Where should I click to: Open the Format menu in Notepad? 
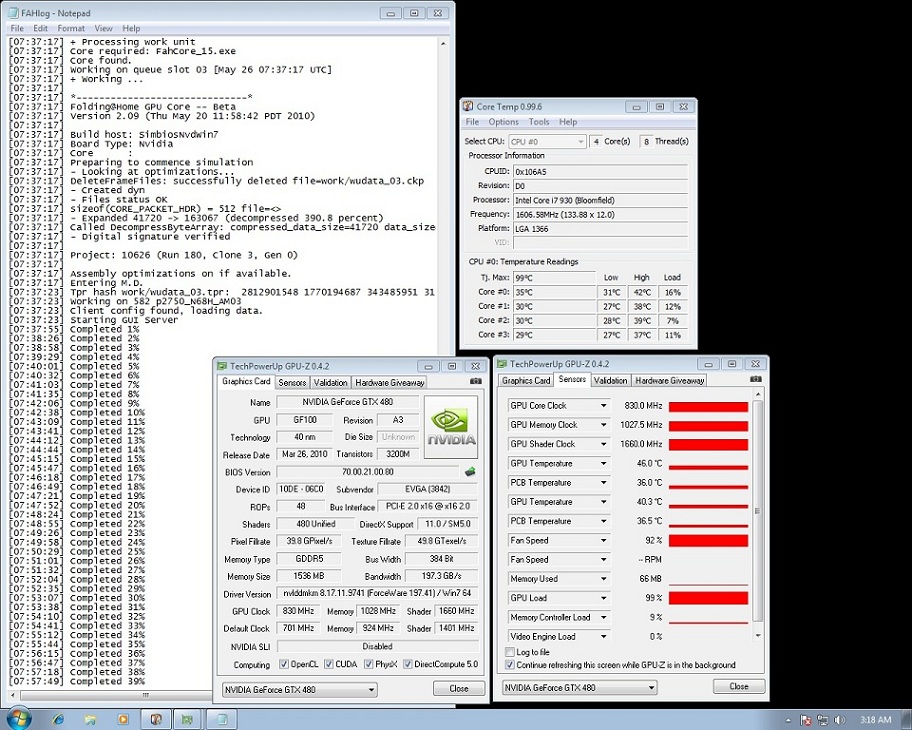(x=71, y=29)
